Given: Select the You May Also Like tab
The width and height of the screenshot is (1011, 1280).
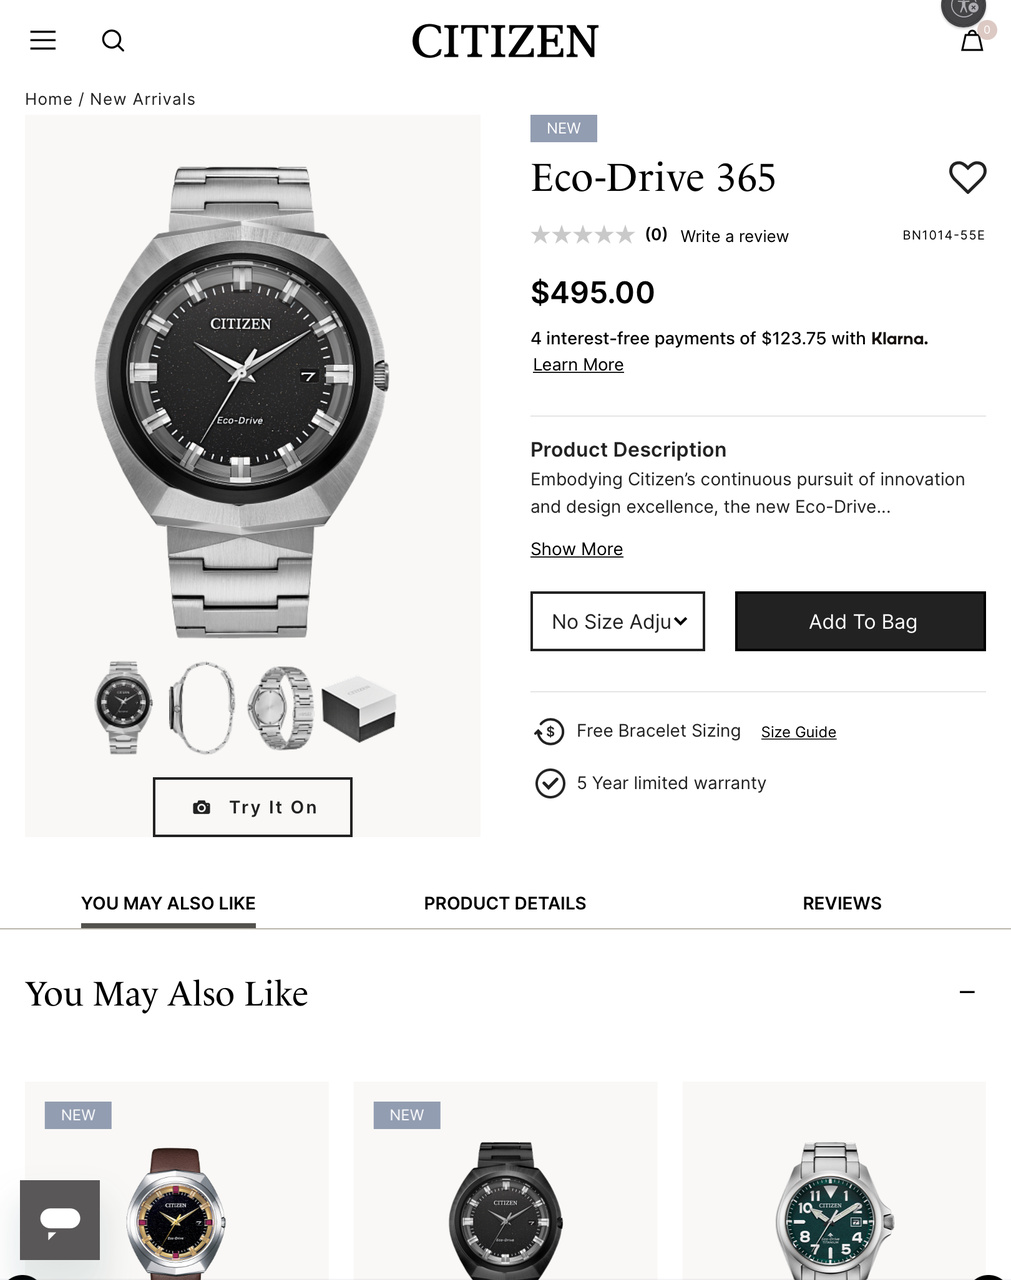Looking at the screenshot, I should [168, 903].
